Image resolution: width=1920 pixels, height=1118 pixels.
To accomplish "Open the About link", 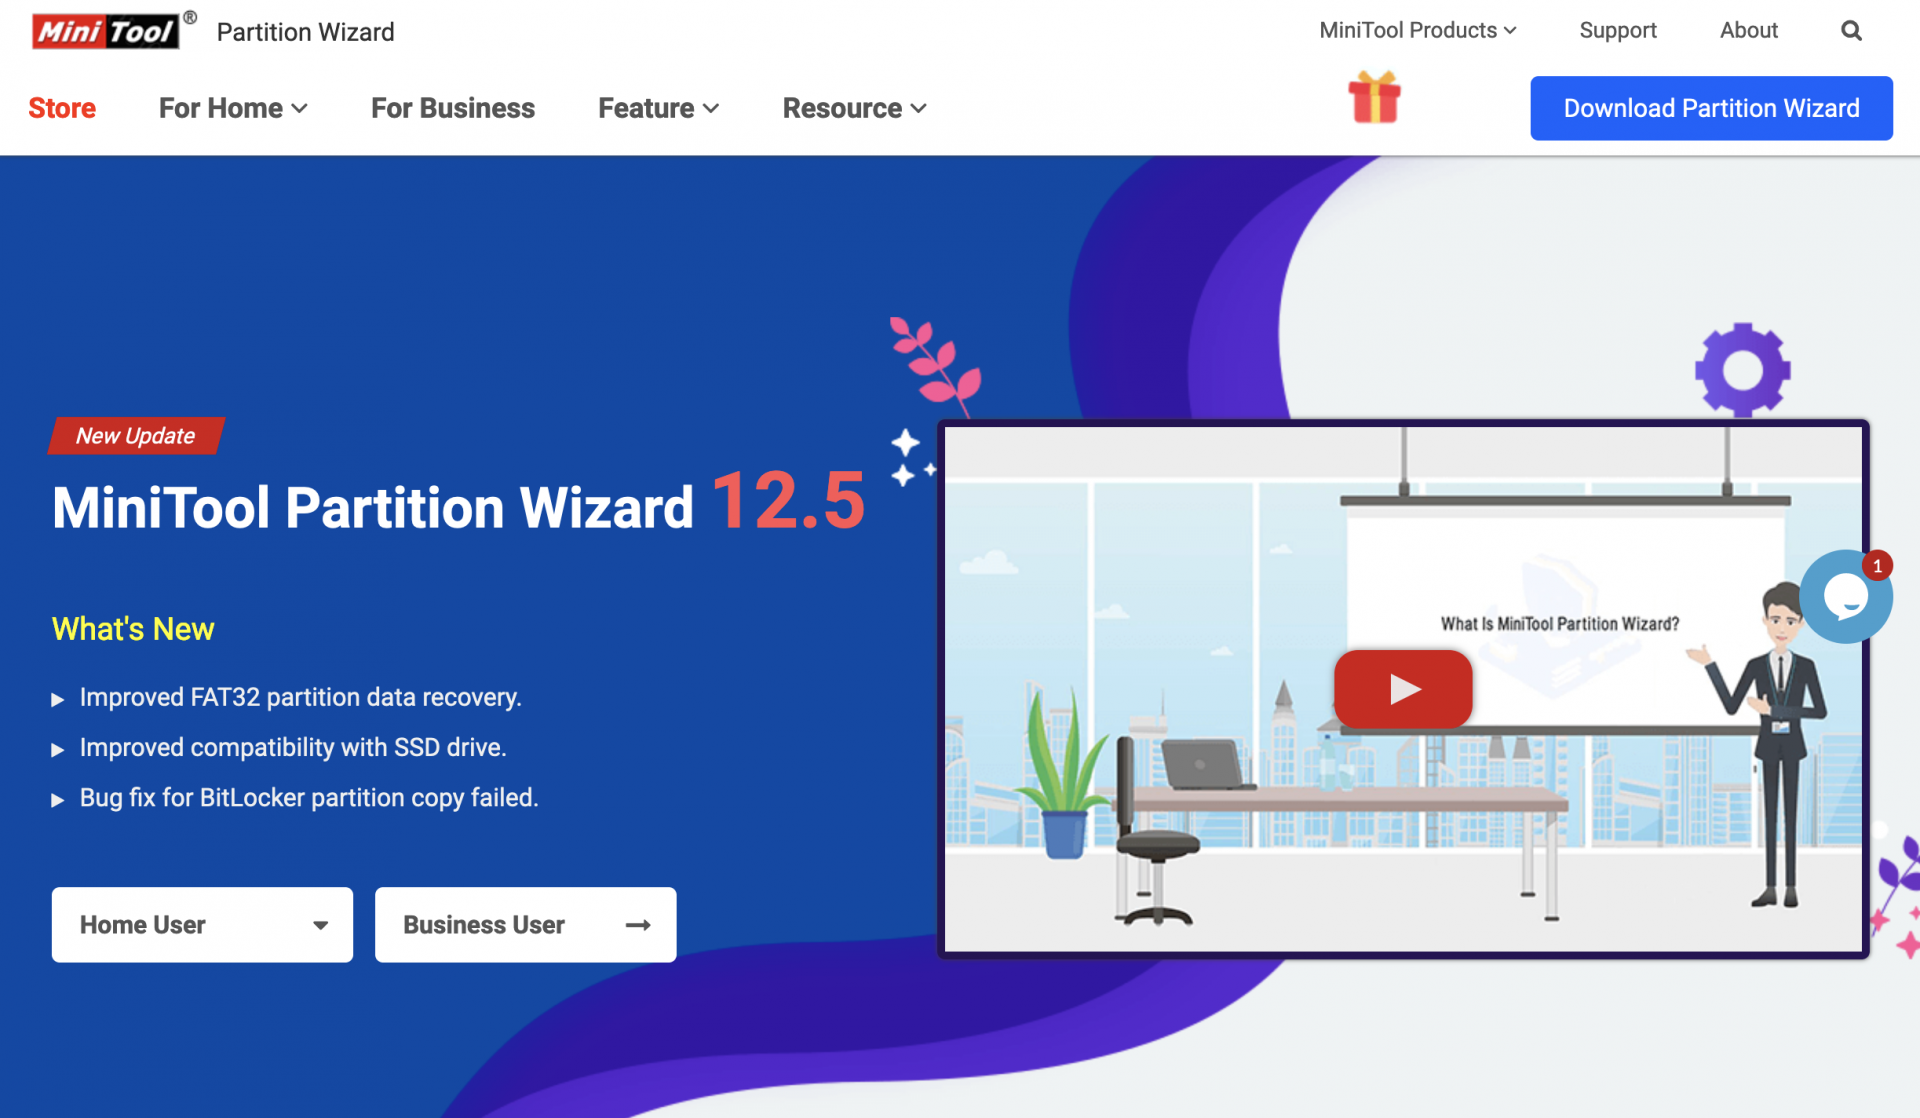I will point(1748,31).
